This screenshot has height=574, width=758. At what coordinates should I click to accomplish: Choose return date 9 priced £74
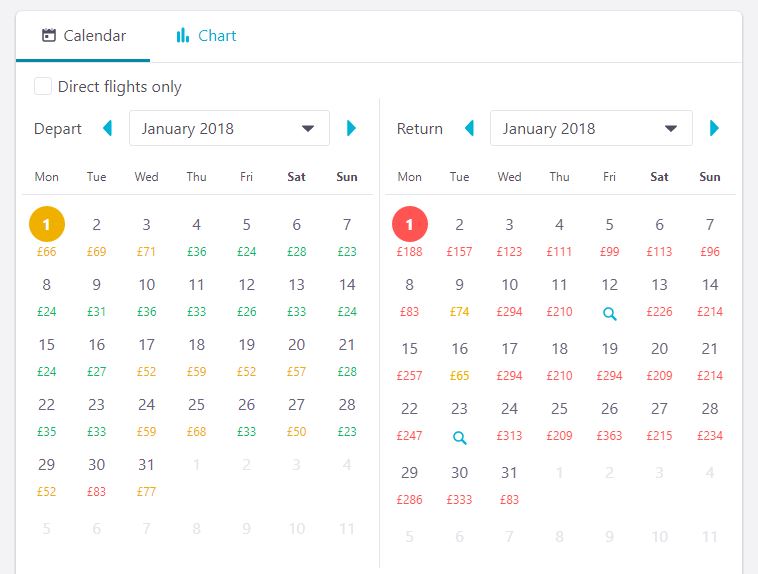click(459, 295)
